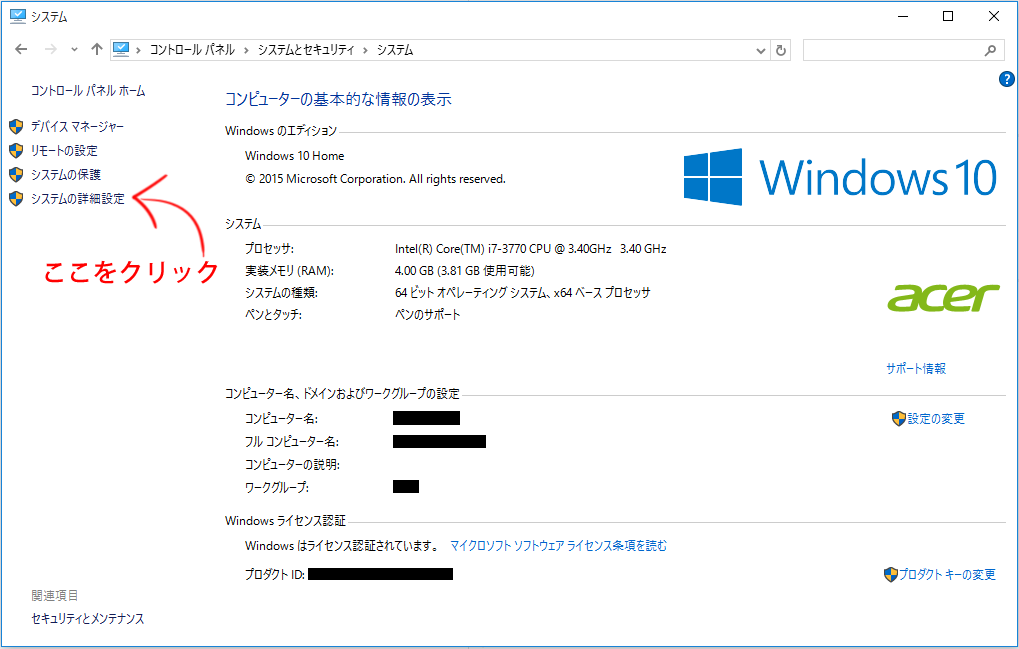The width and height of the screenshot is (1019, 649).
Task: Click the computer icon in the address bar
Action: tap(121, 49)
